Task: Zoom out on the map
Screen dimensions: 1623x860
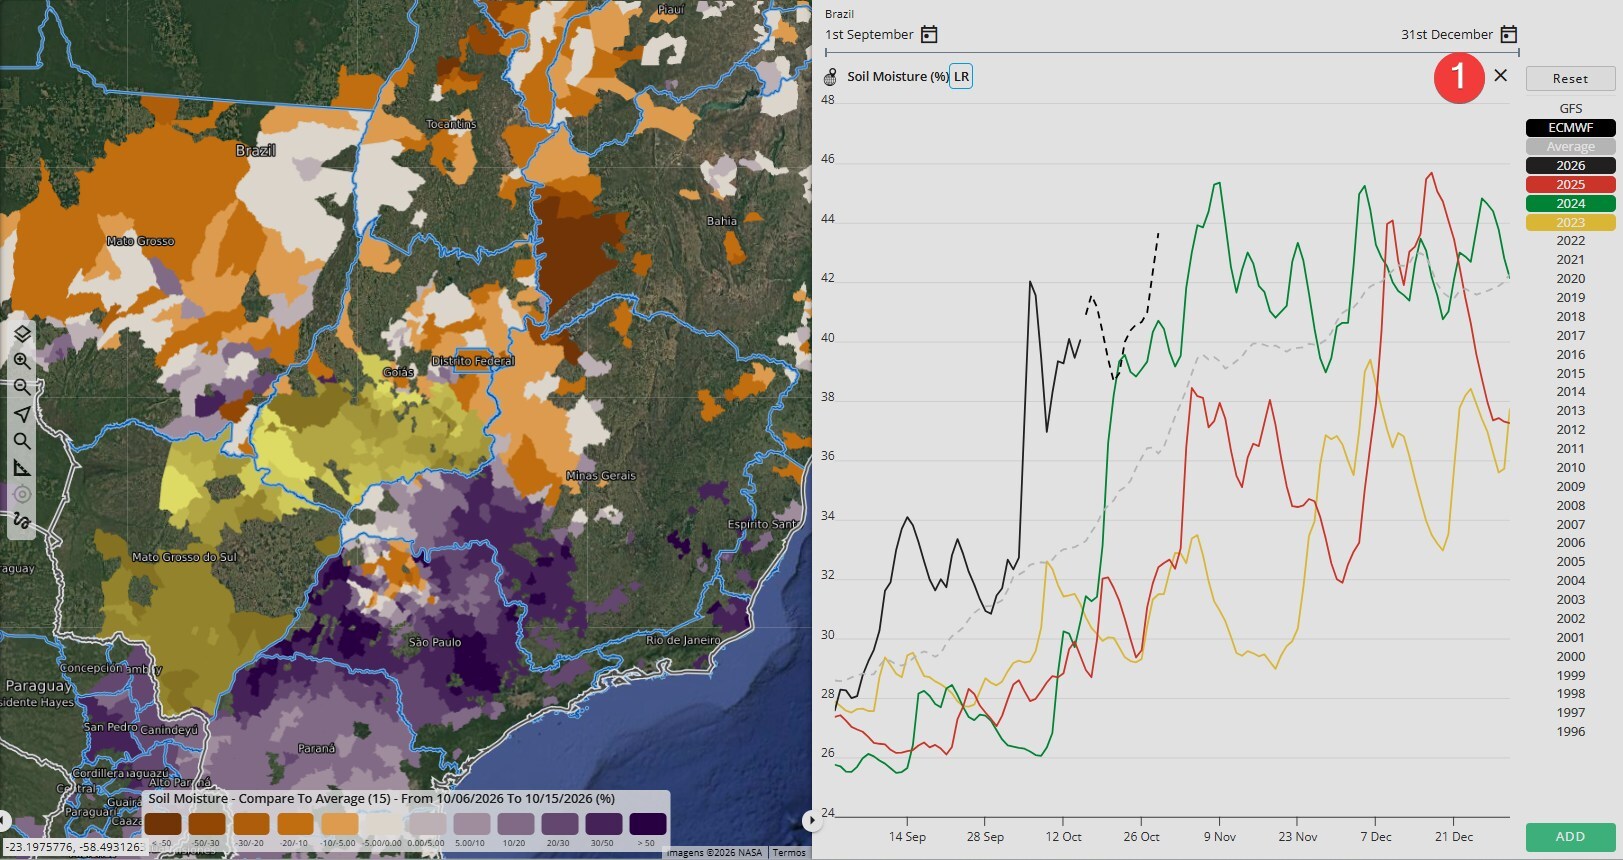Action: (22, 387)
